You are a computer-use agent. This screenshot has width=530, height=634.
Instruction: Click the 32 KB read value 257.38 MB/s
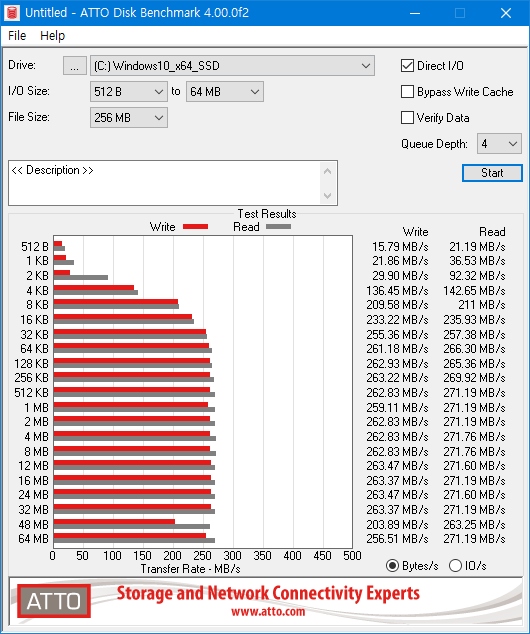pyautogui.click(x=474, y=335)
